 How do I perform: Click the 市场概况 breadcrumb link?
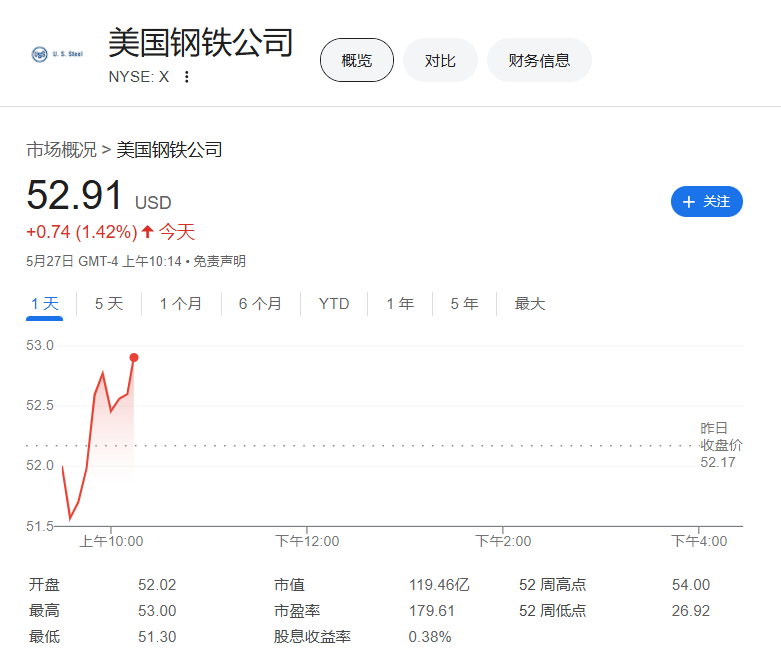tap(61, 149)
